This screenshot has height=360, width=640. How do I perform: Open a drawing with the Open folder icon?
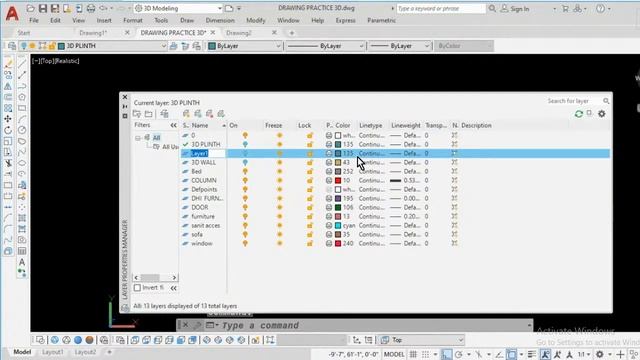pos(31,8)
